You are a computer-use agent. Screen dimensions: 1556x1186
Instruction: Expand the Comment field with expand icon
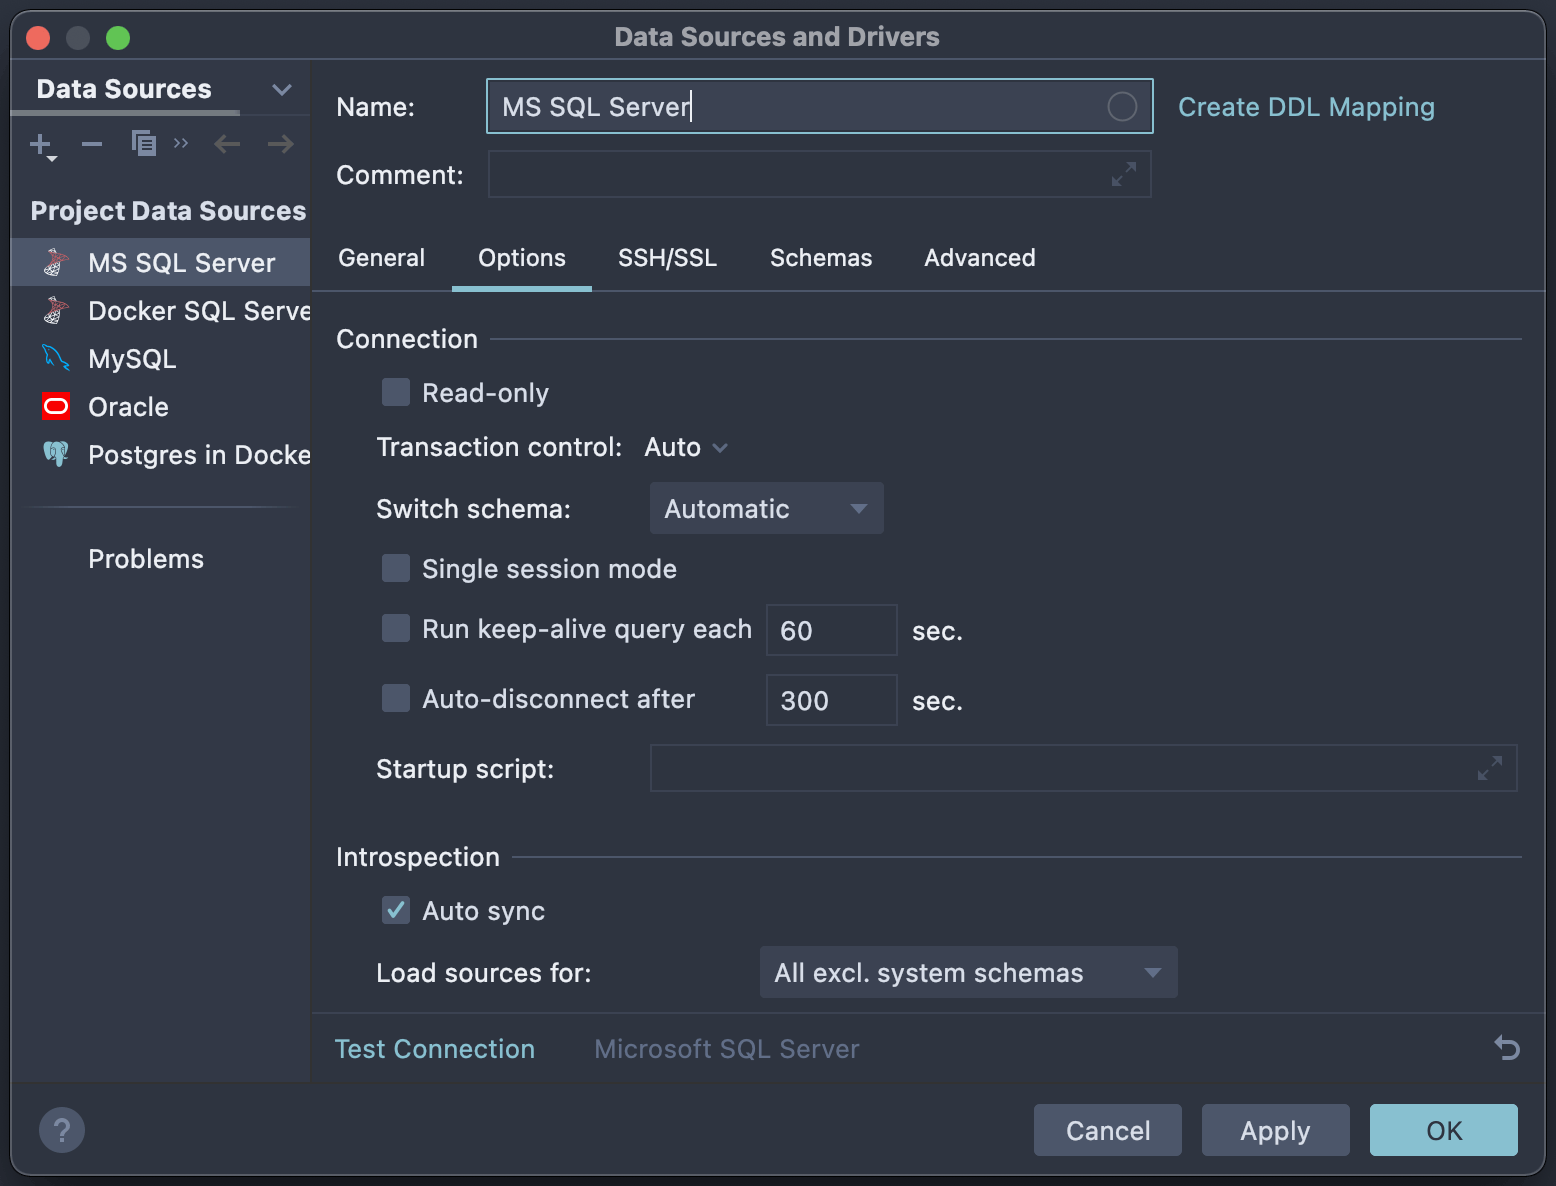1124,174
